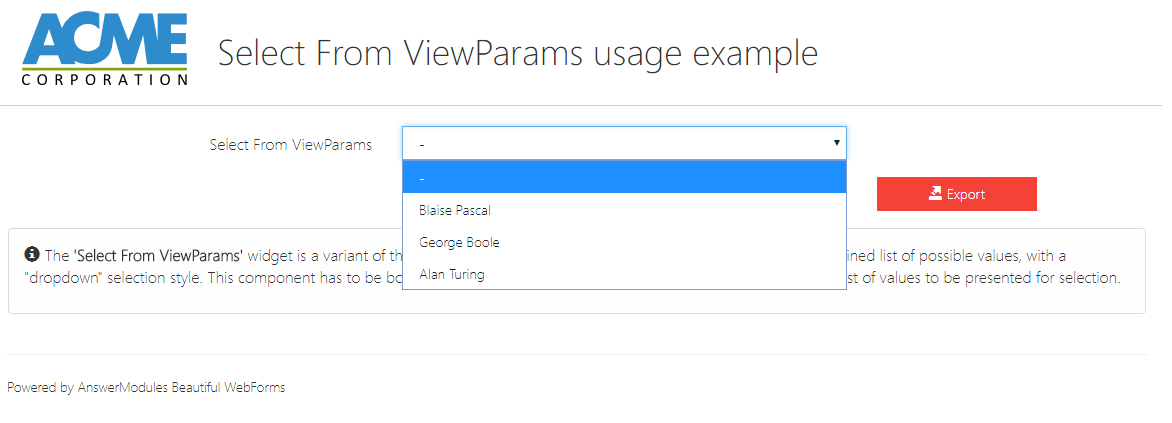Image resolution: width=1172 pixels, height=423 pixels.
Task: Click the 'Powered by AnswerModules Beautiful WebForms' footer
Action: point(146,387)
